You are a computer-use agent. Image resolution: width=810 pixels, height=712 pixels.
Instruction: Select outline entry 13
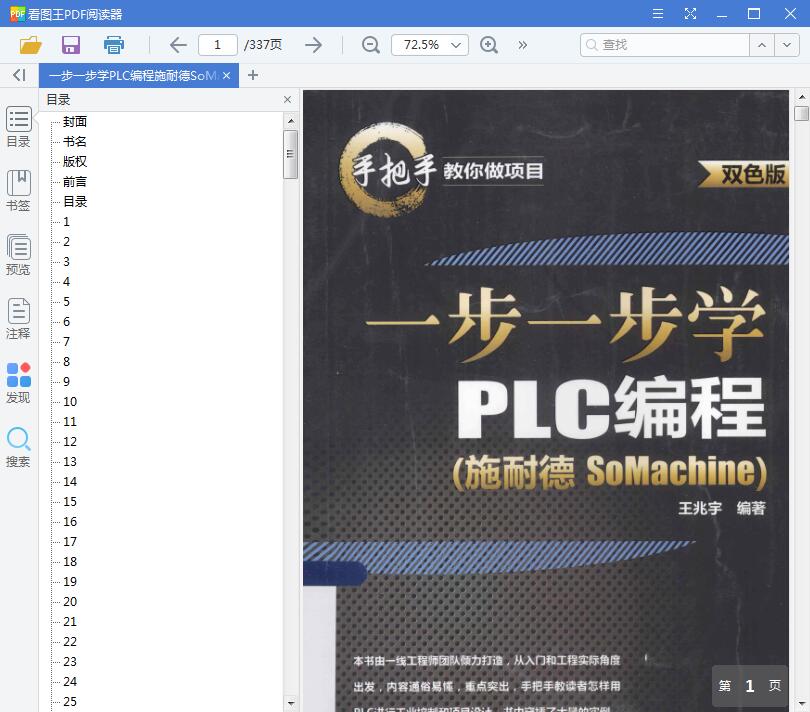(70, 461)
